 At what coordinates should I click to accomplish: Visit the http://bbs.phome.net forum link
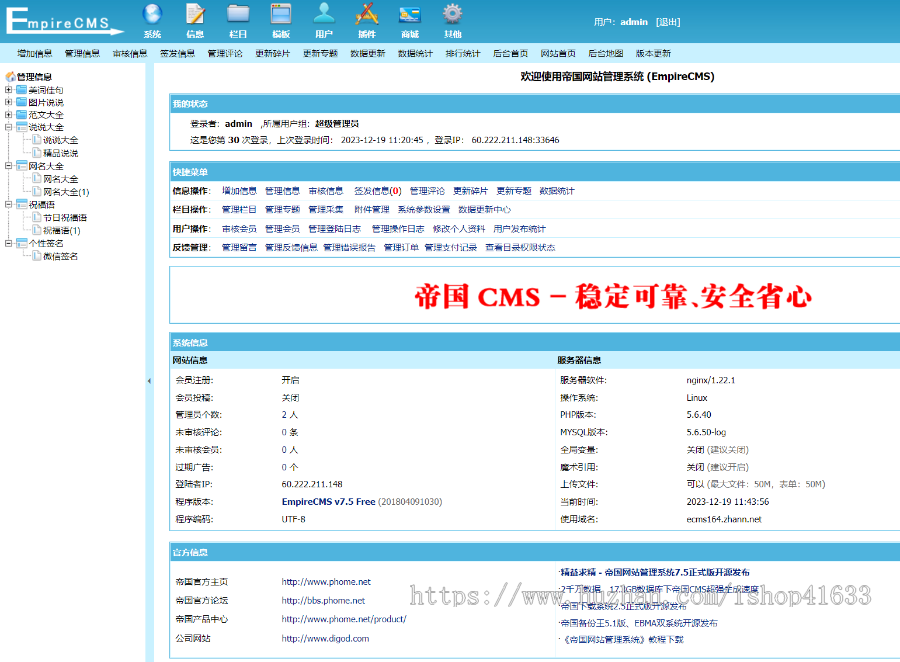click(x=323, y=601)
